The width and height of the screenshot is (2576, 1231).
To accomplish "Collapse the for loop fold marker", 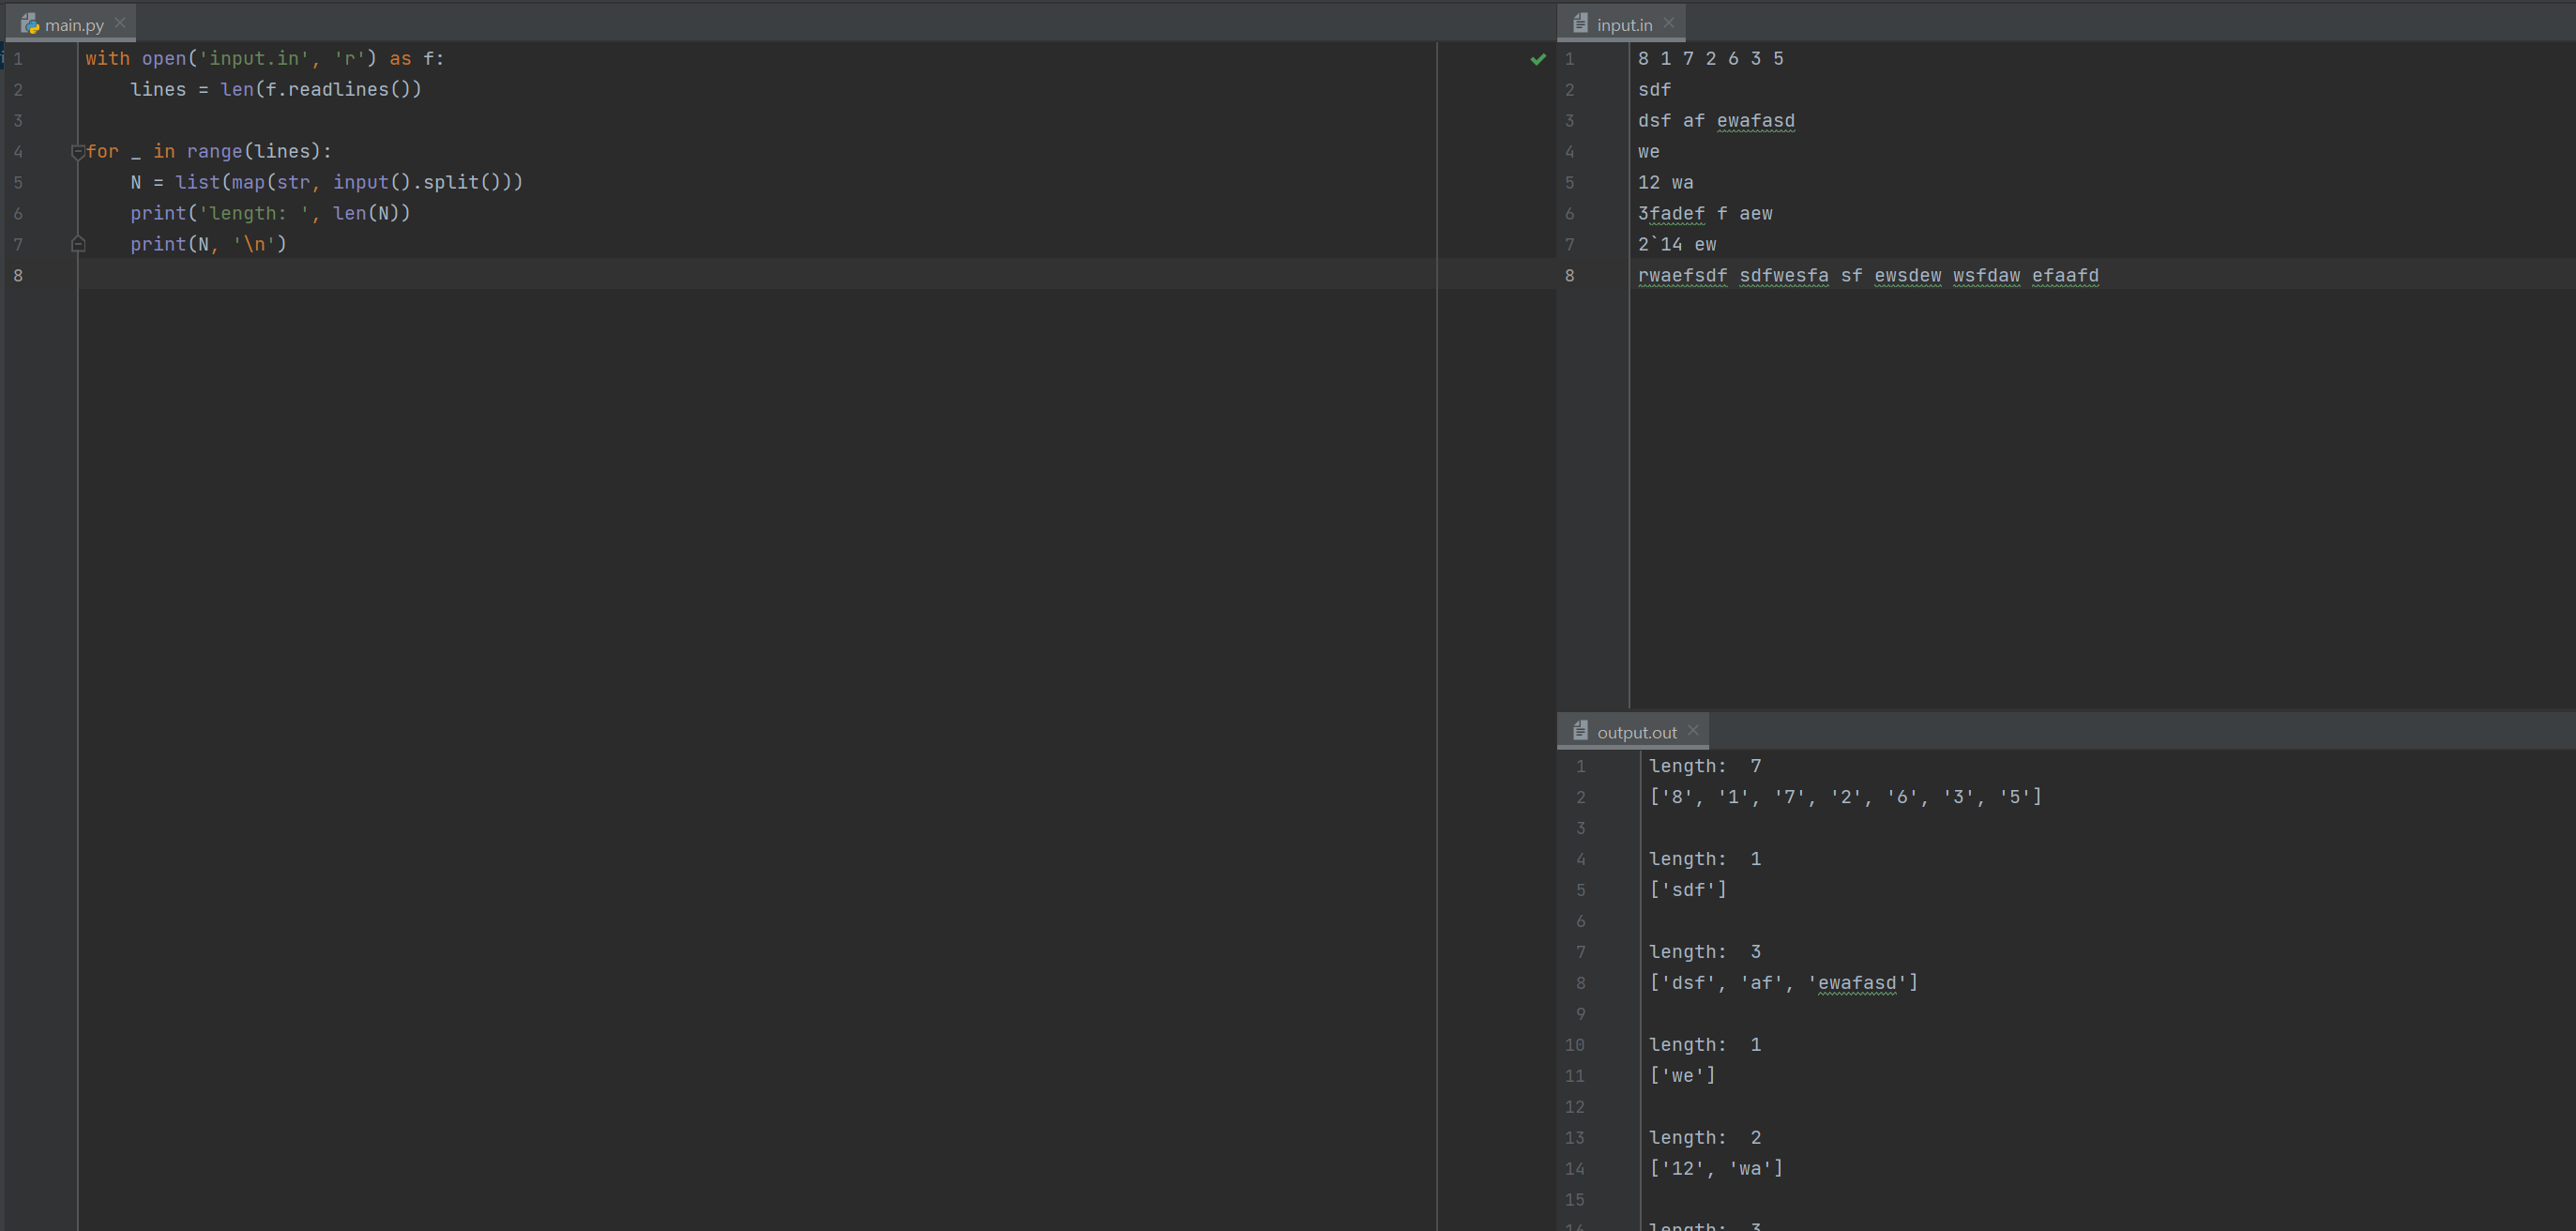I will (78, 152).
